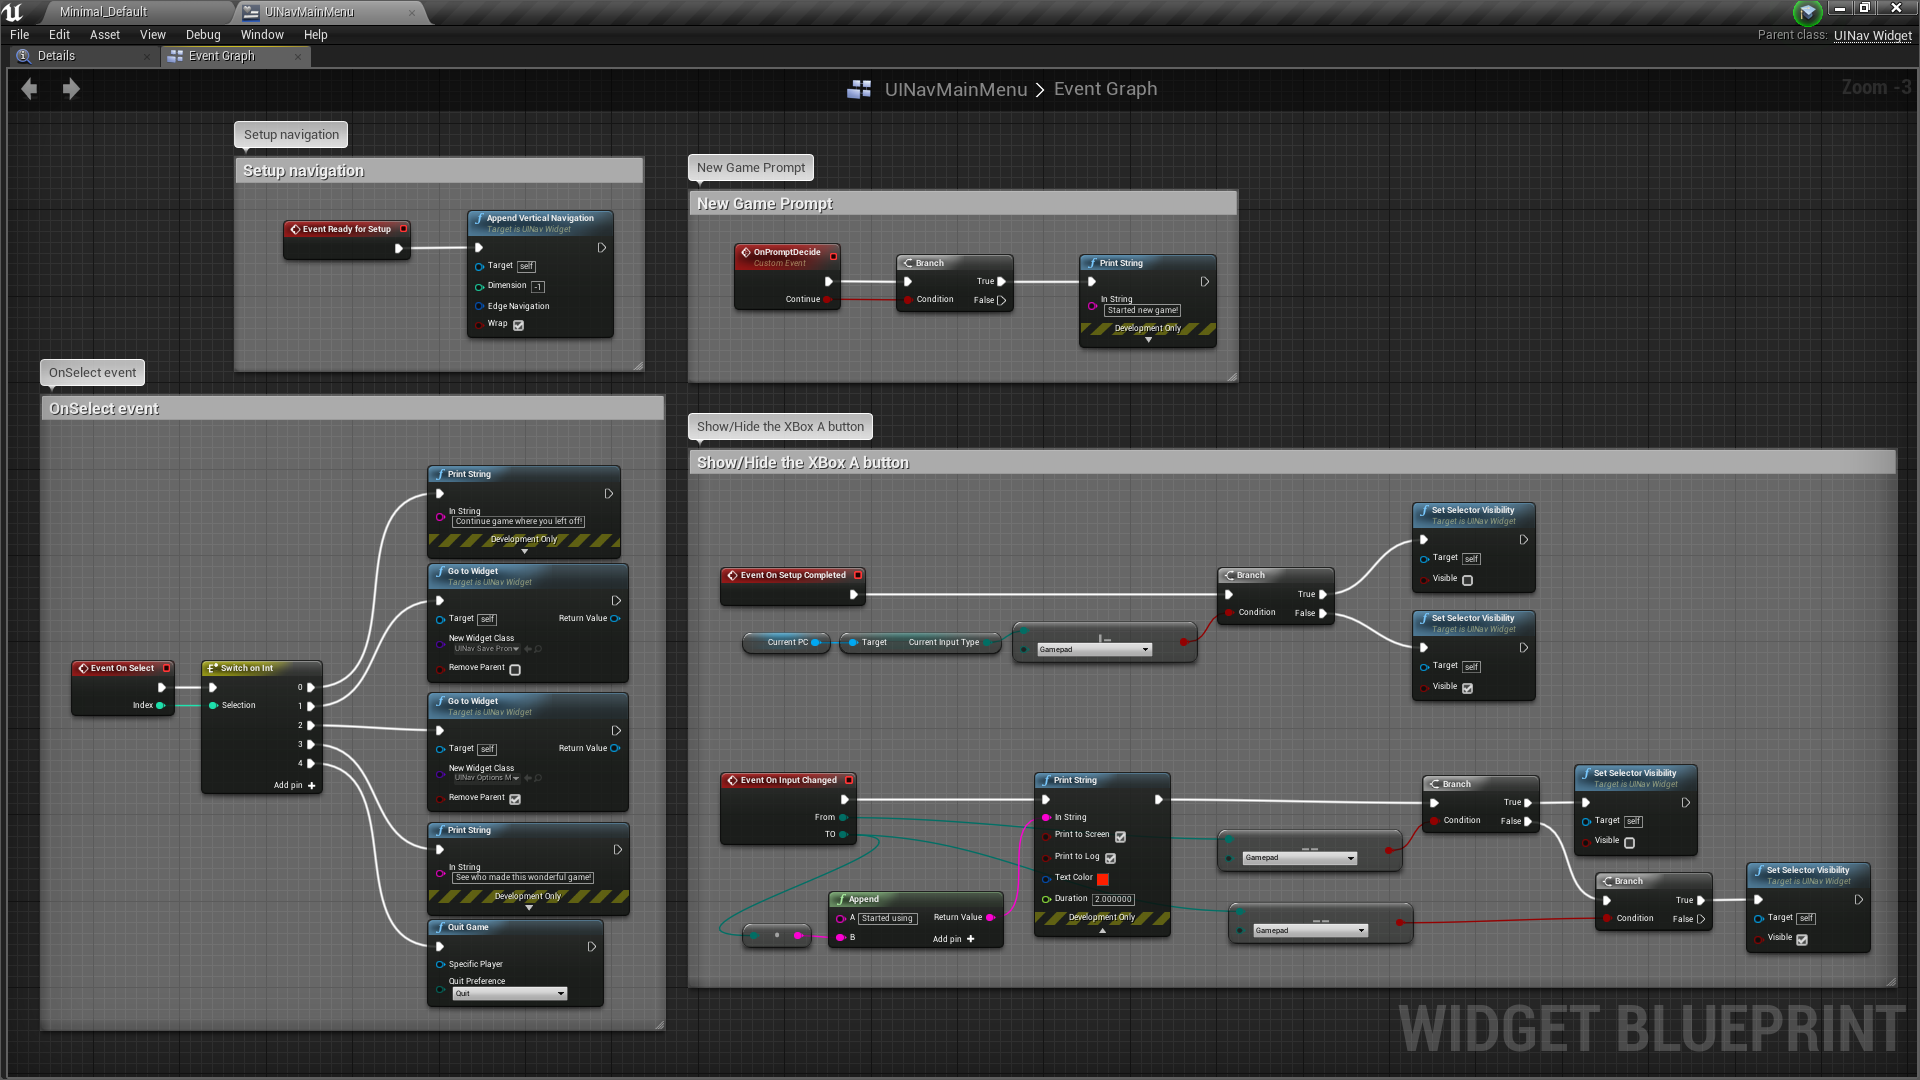The height and width of the screenshot is (1080, 1920).
Task: Click the Event Graph breadcrumb grid icon
Action: [x=859, y=90]
